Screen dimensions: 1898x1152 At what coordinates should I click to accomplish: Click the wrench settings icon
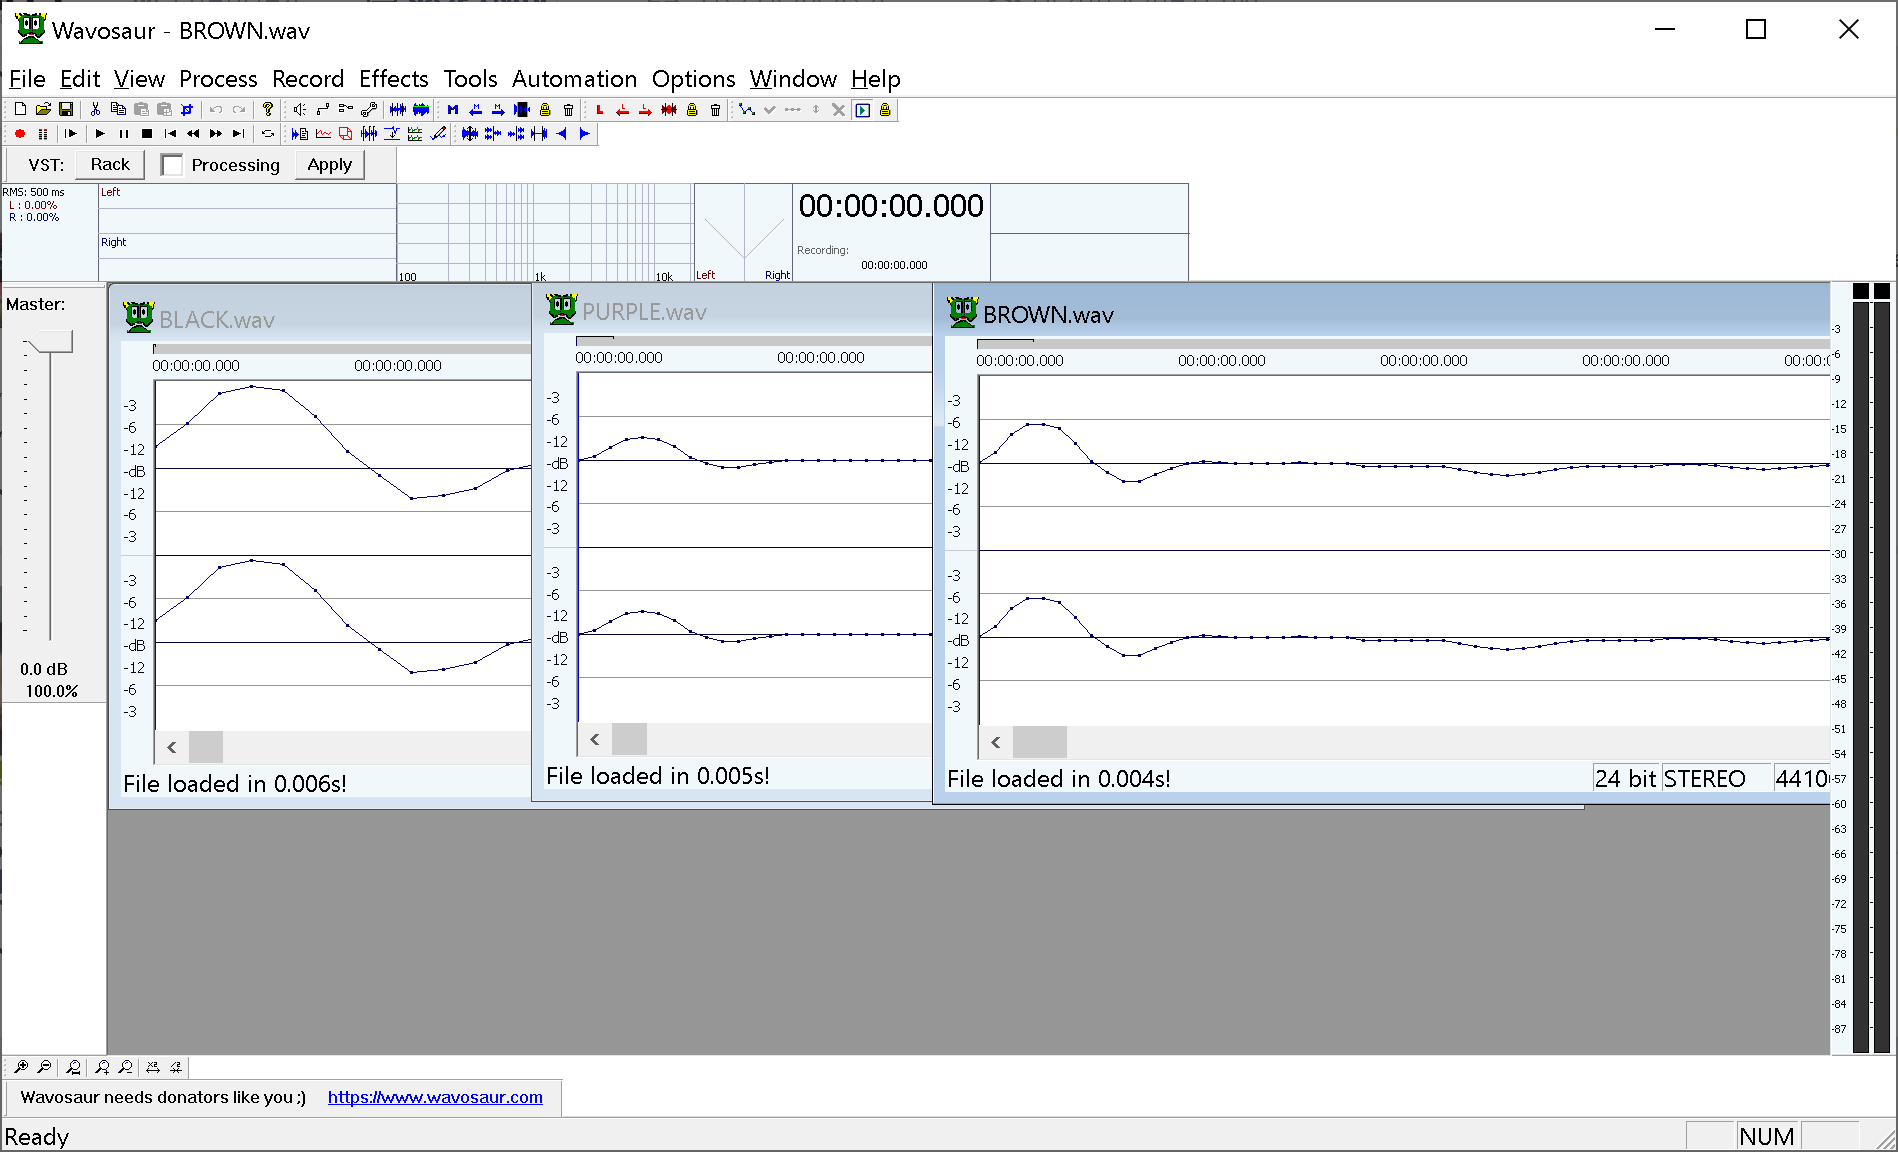click(369, 110)
